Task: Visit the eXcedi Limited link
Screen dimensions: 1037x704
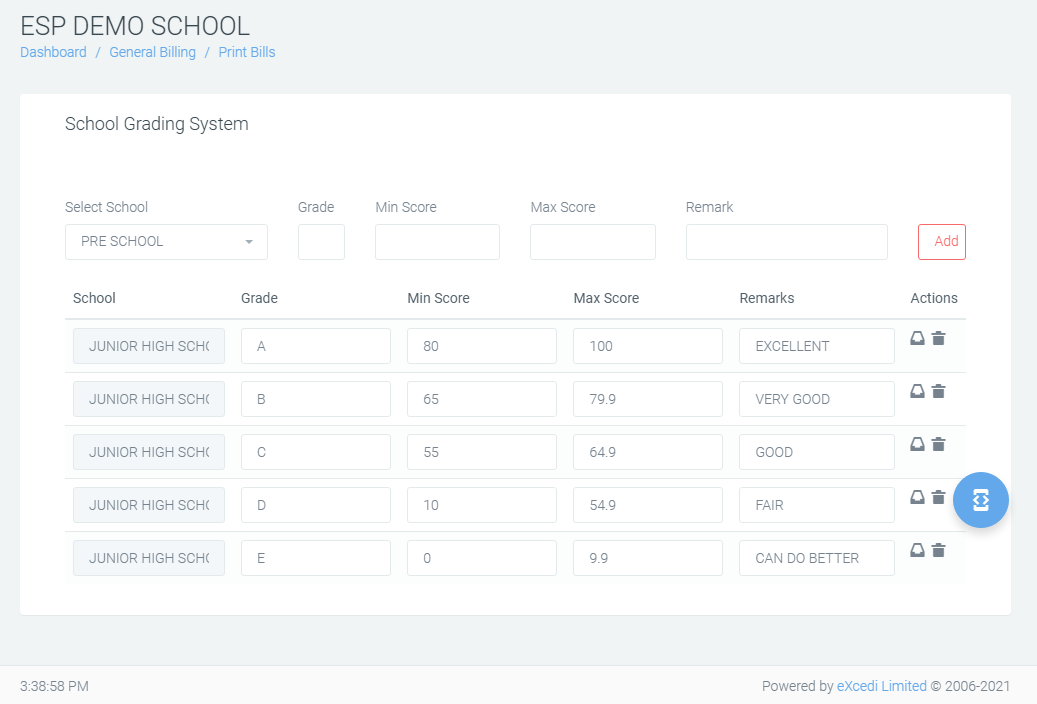Action: click(881, 686)
